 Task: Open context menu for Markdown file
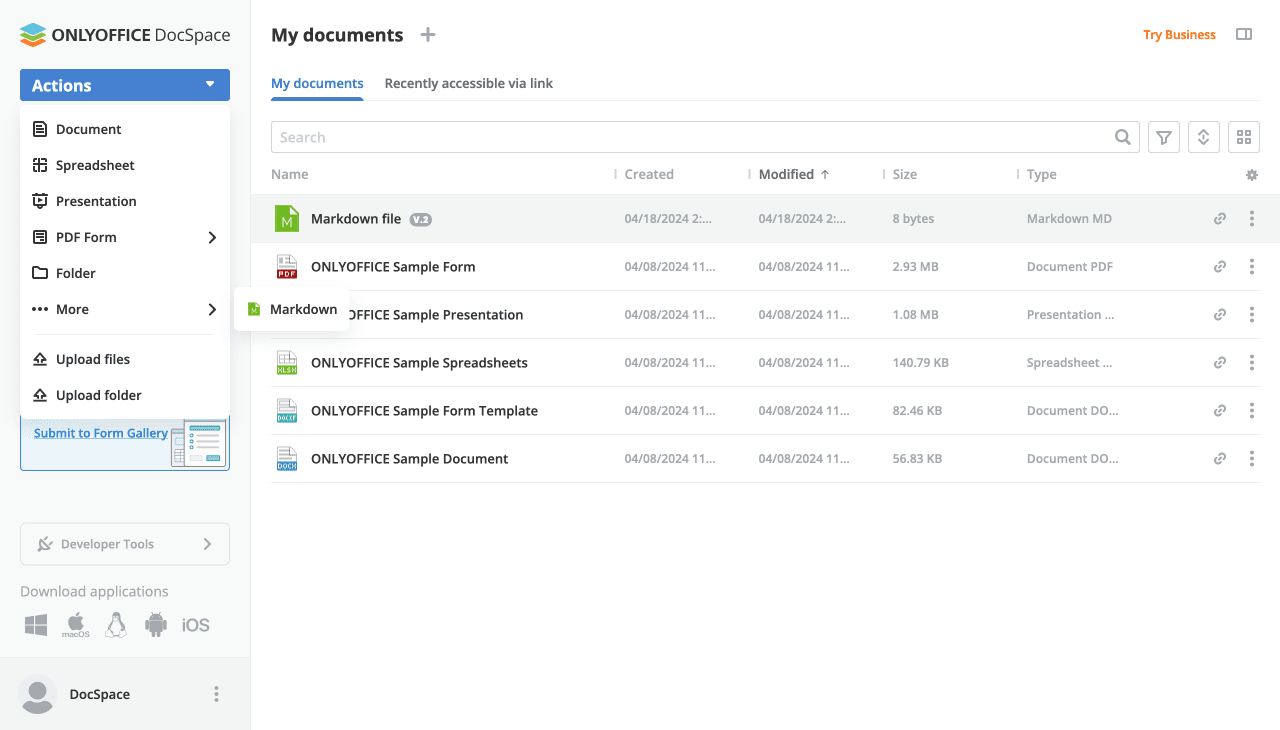click(1252, 219)
